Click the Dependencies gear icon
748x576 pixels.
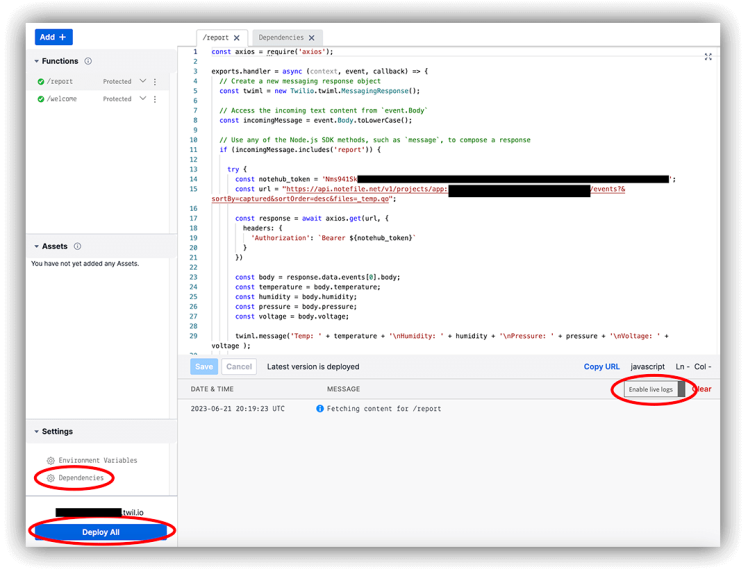tap(51, 478)
